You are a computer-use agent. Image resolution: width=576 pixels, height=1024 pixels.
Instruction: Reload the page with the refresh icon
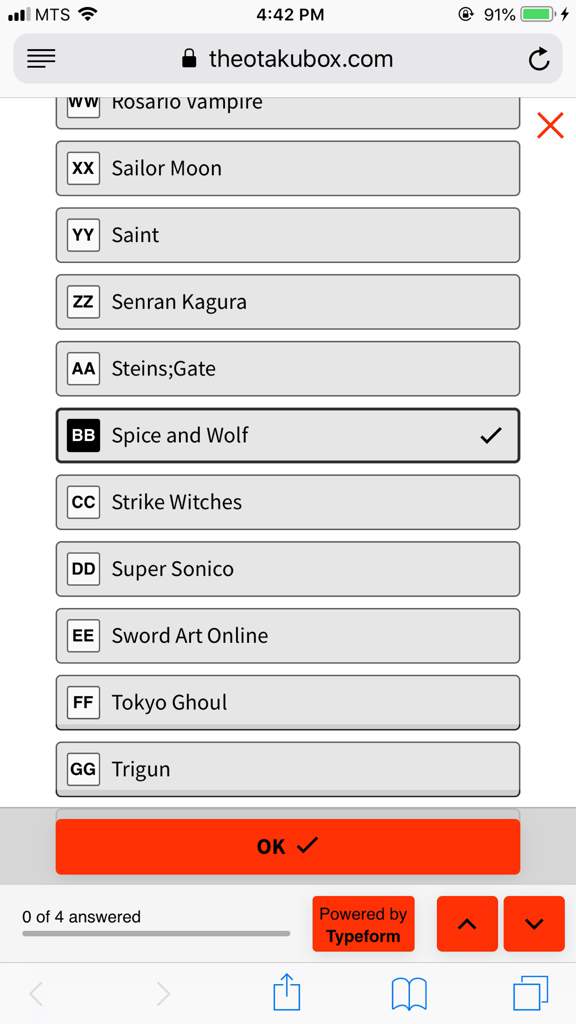(538, 59)
